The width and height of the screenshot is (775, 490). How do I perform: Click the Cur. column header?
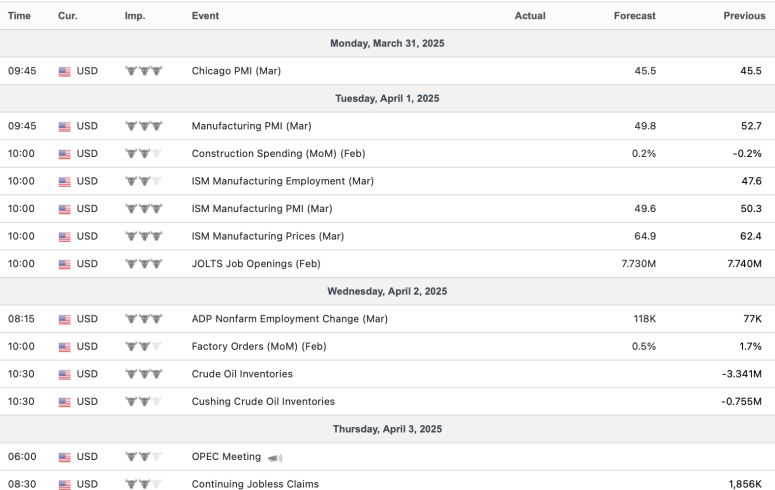click(68, 16)
